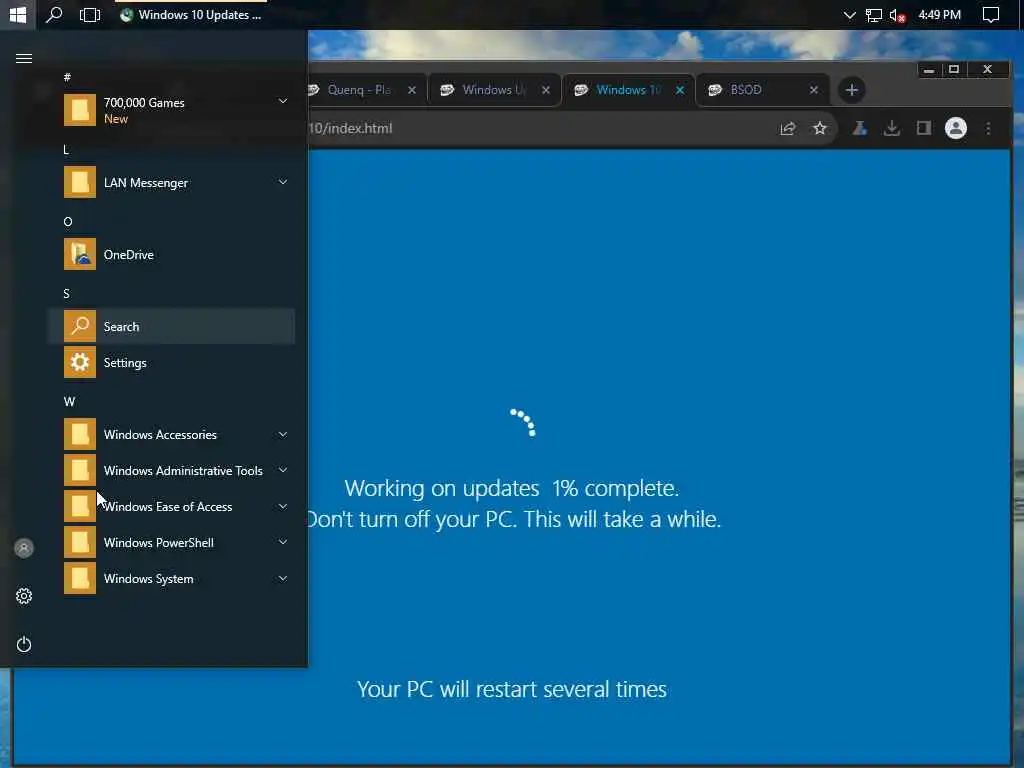The image size is (1024, 768).
Task: Open browser profile avatar icon
Action: tap(955, 128)
